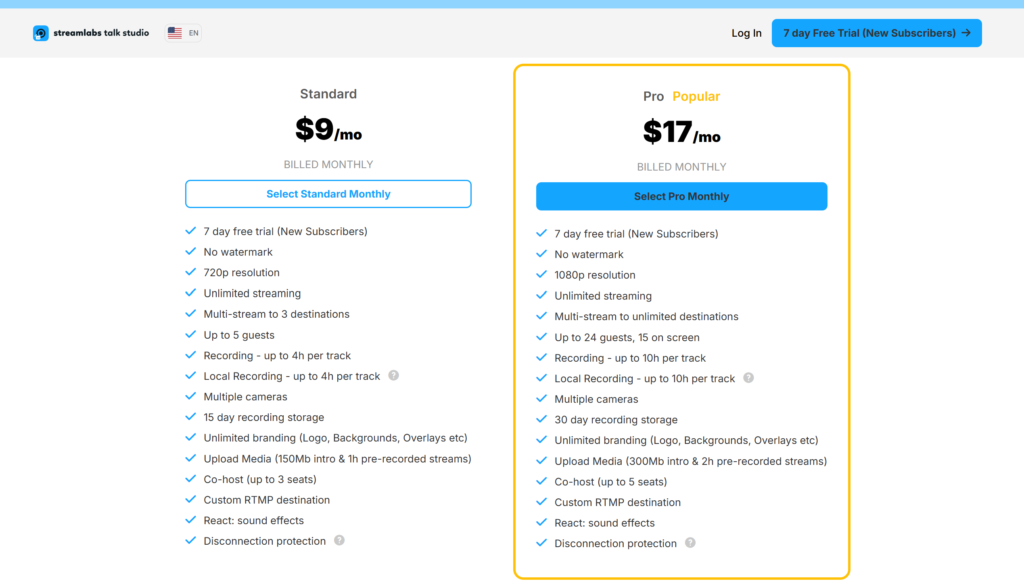1024x583 pixels.
Task: Open Disconnection protection tooltip on Pro plan
Action: (x=691, y=542)
